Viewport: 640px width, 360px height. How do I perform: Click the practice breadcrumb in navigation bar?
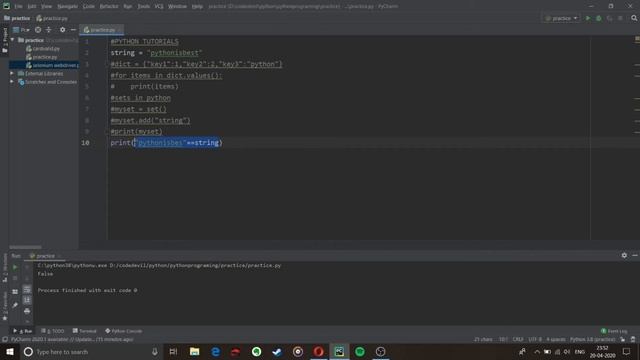17,18
